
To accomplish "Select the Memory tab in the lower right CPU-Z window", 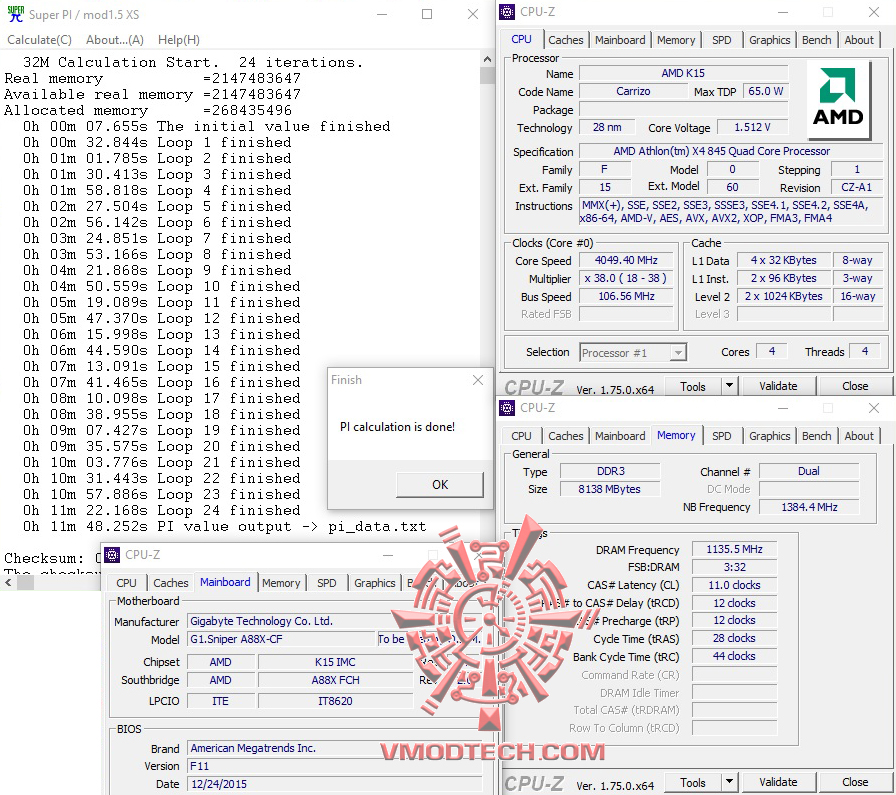I will point(676,435).
